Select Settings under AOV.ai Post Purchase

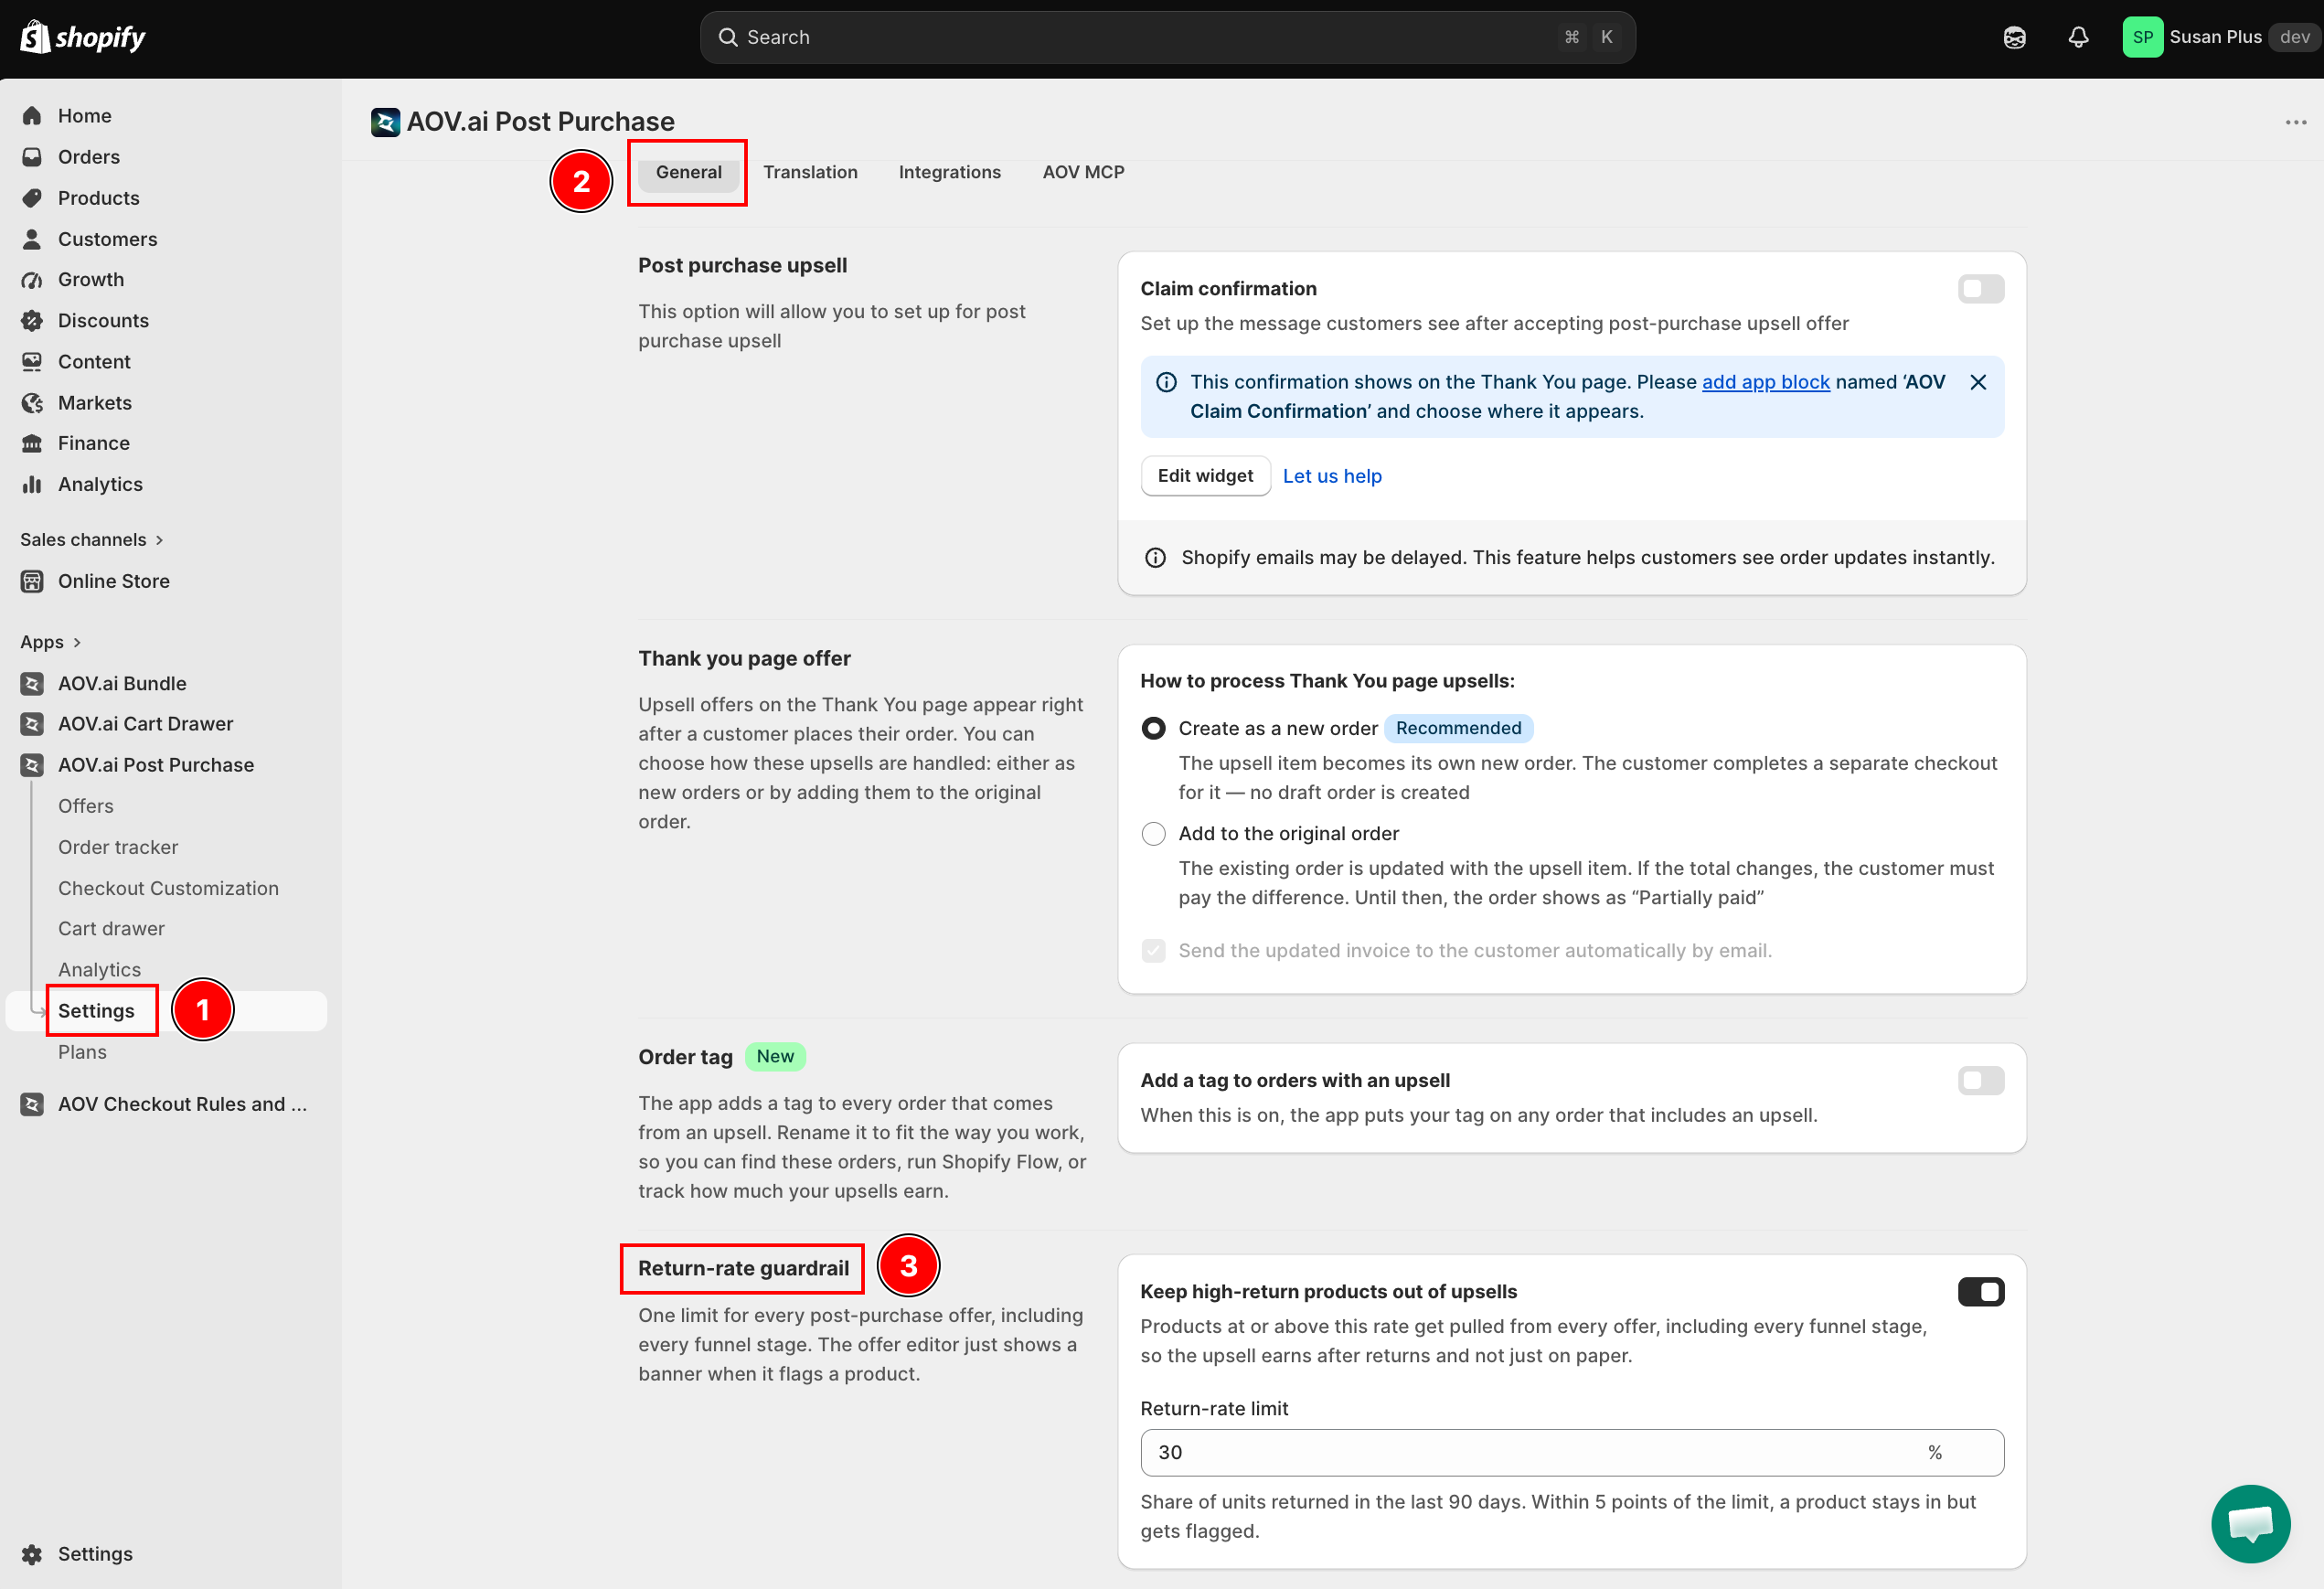[96, 1011]
